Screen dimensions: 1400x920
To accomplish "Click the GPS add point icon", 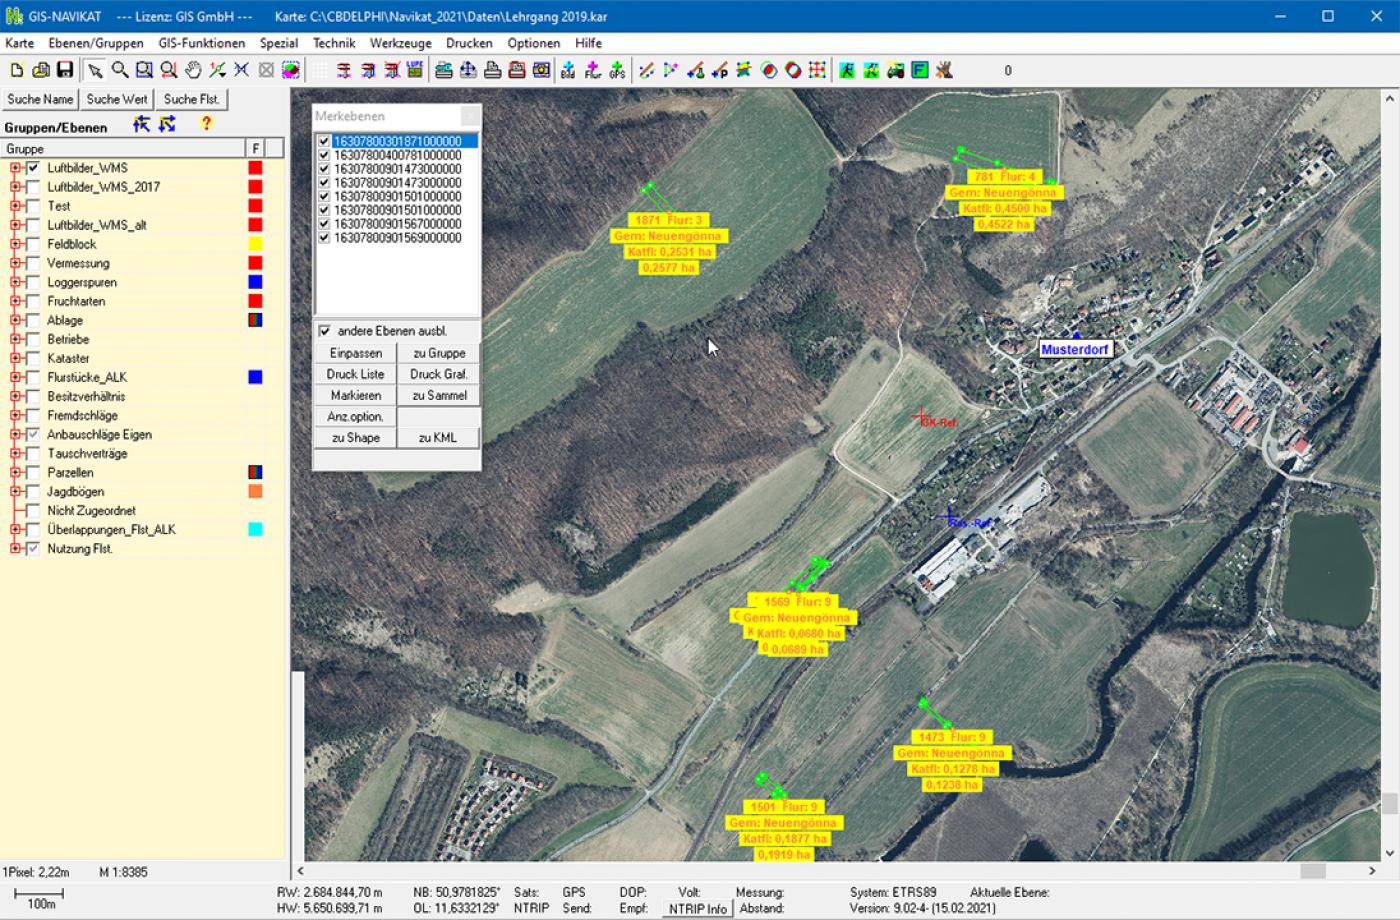I will click(x=617, y=70).
